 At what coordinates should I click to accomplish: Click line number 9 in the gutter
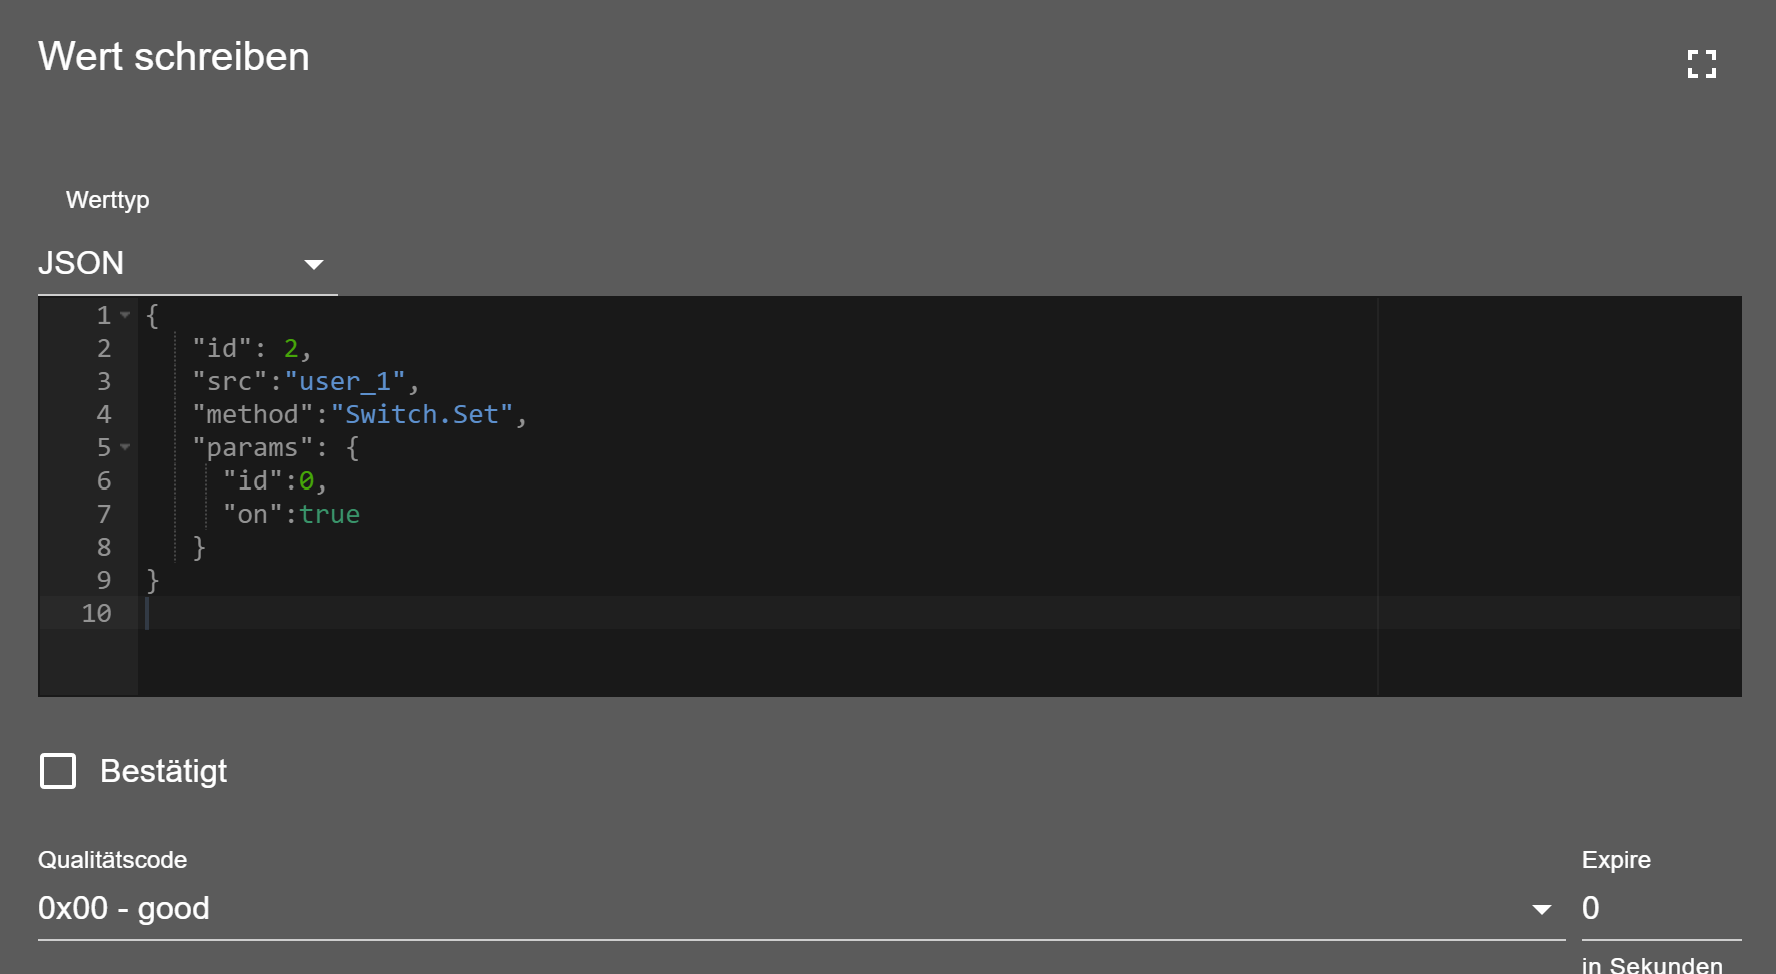click(x=104, y=580)
